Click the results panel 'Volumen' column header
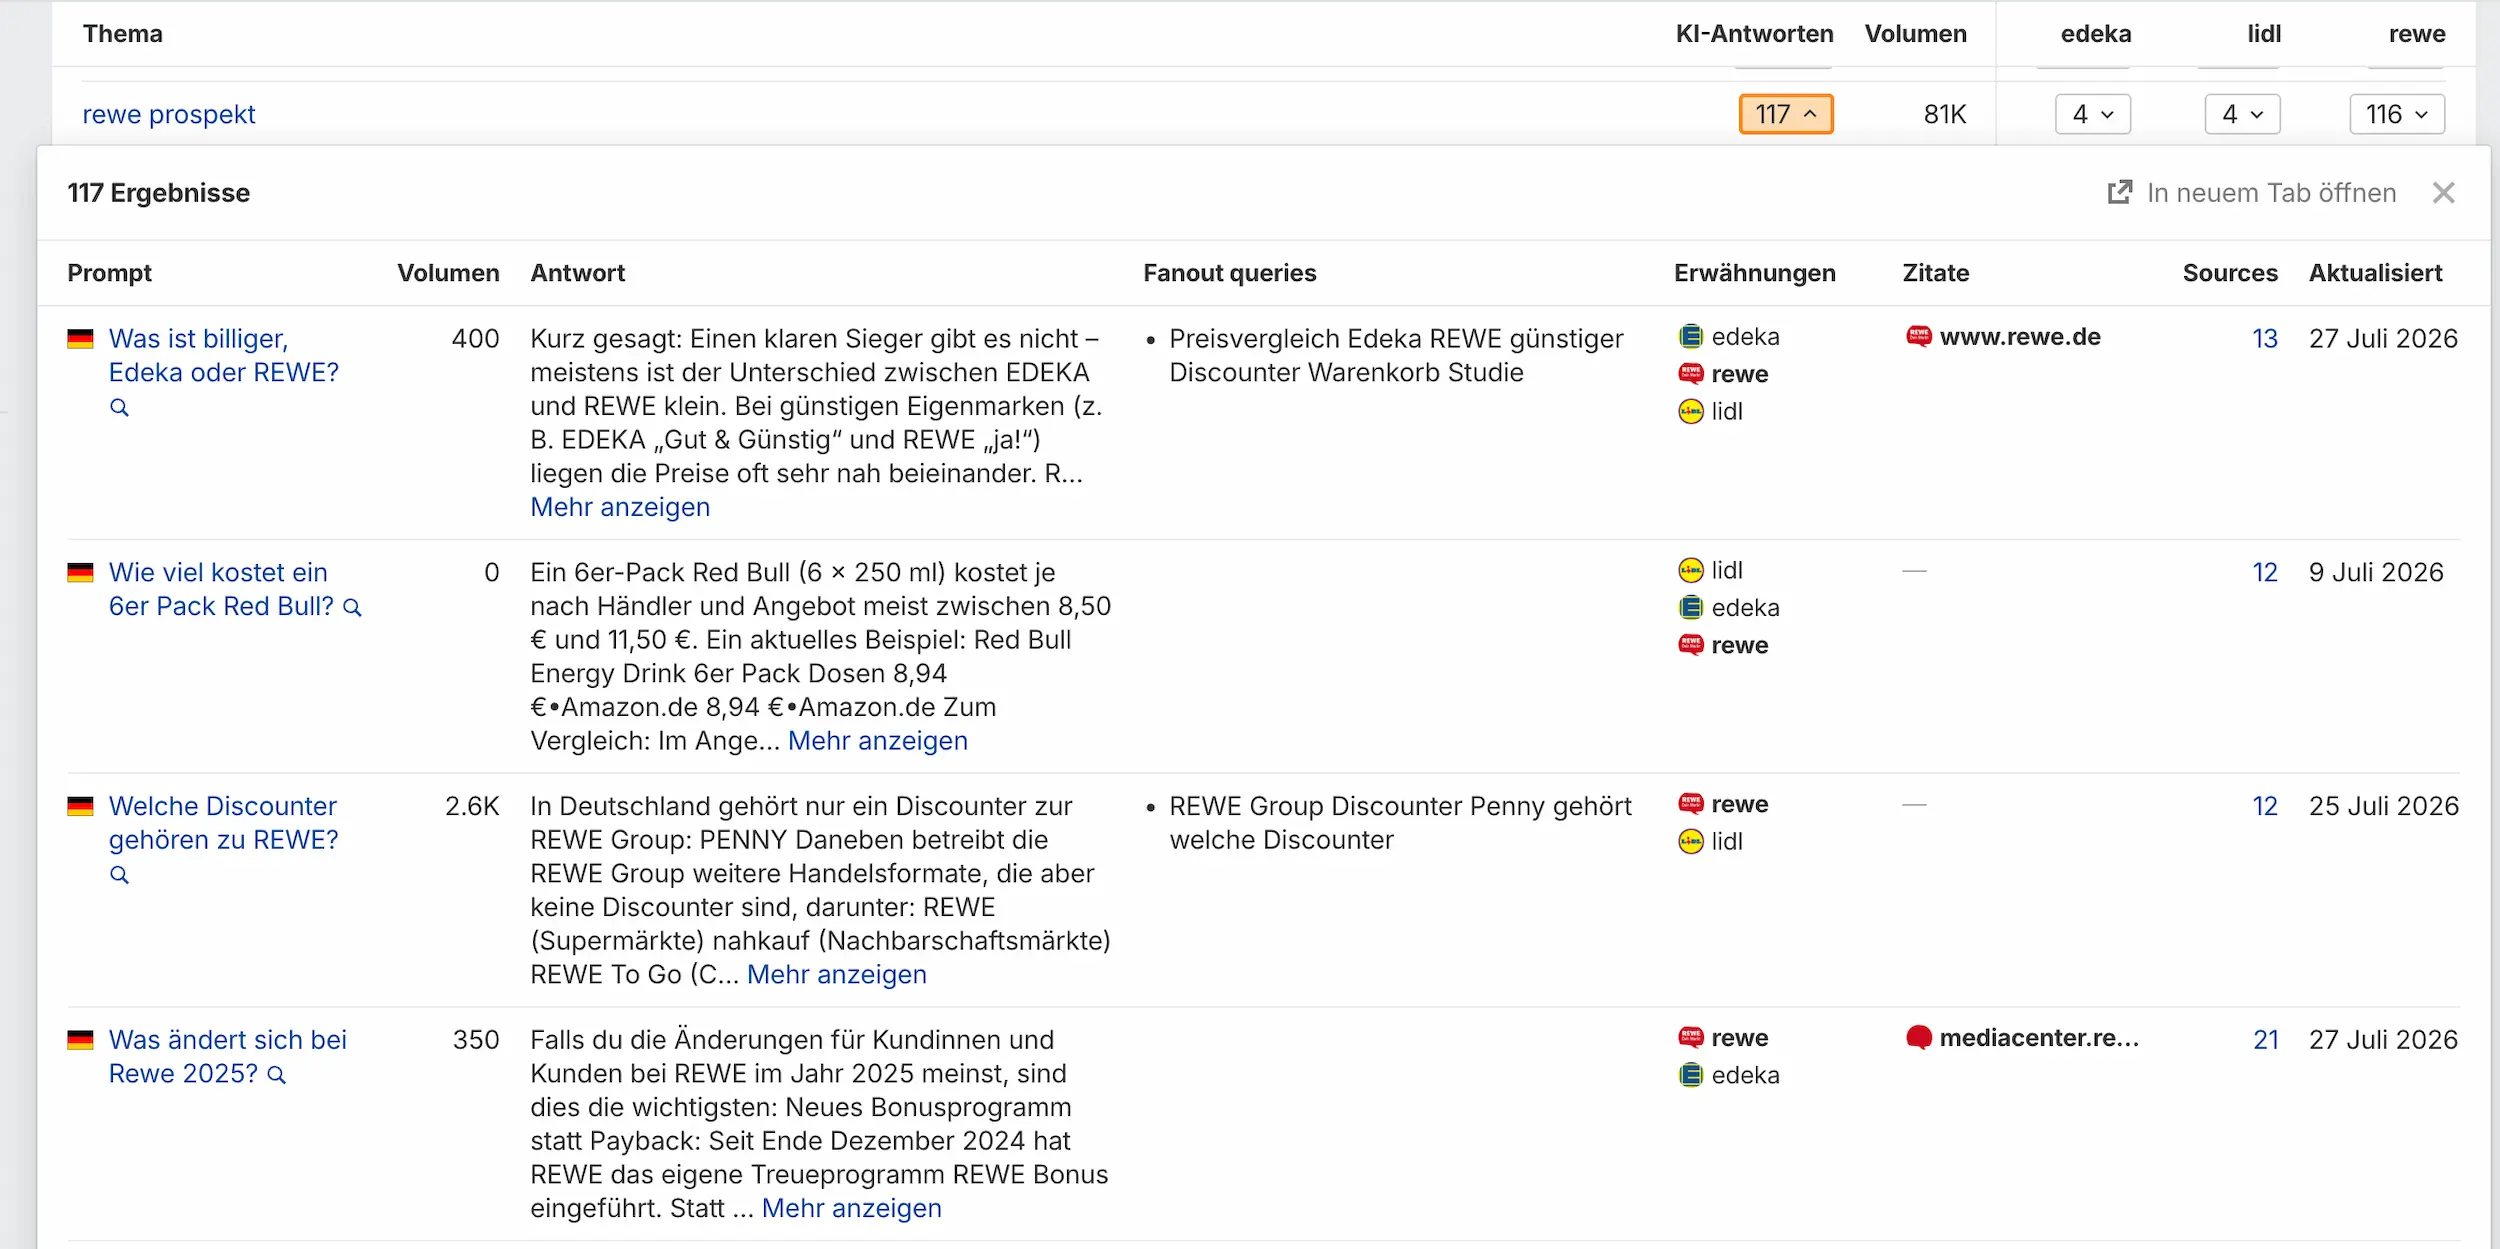 448,273
